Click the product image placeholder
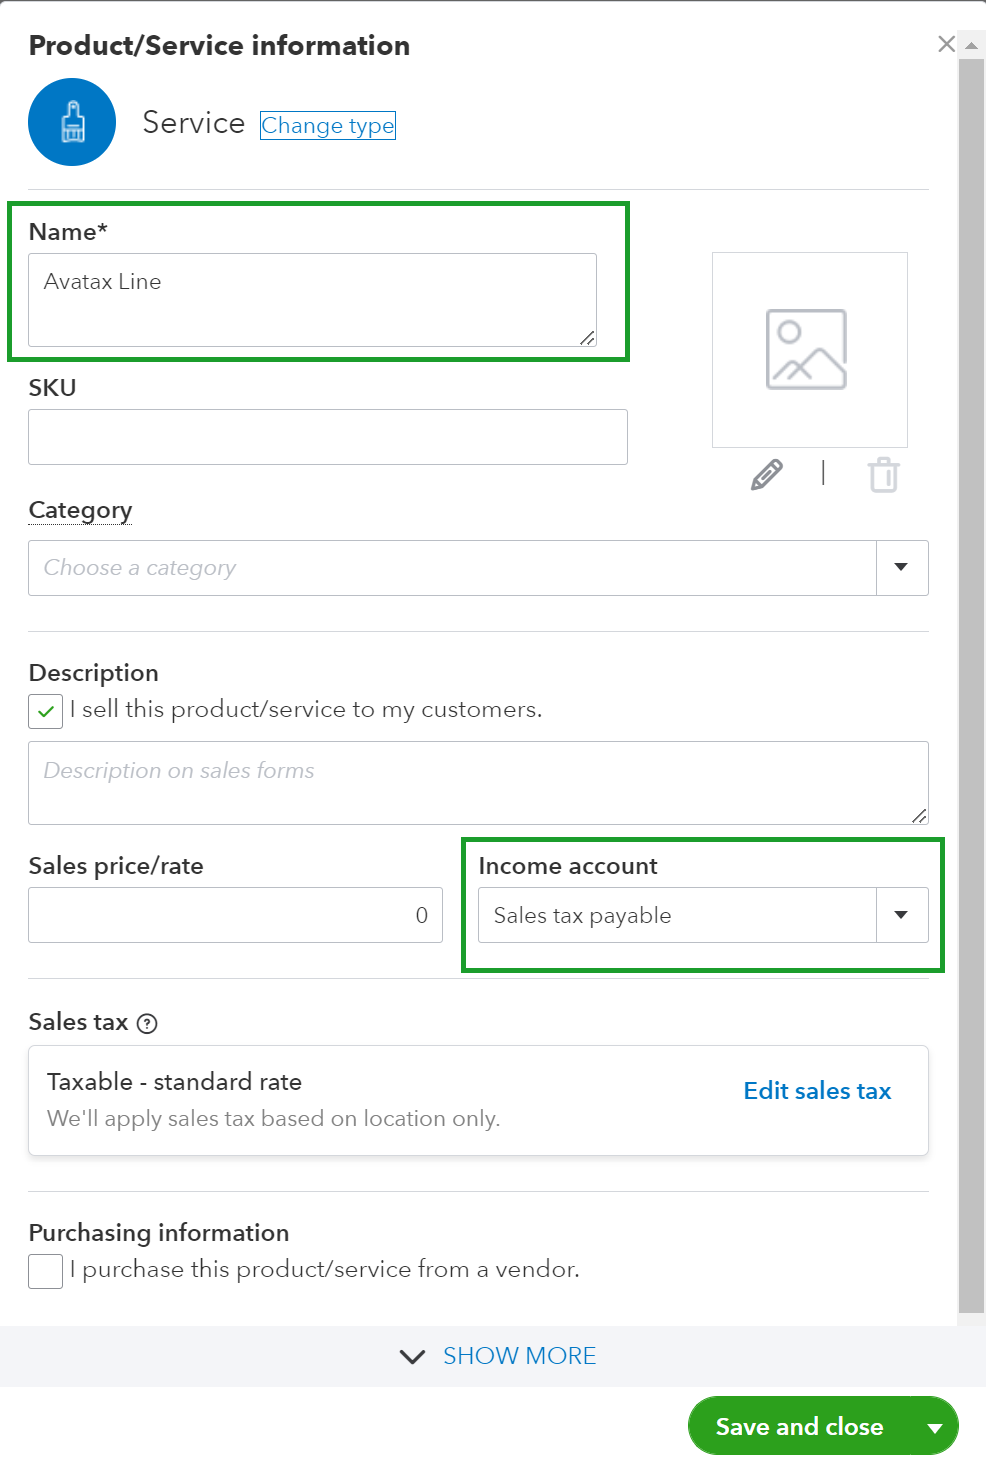Image resolution: width=986 pixels, height=1483 pixels. coord(809,349)
